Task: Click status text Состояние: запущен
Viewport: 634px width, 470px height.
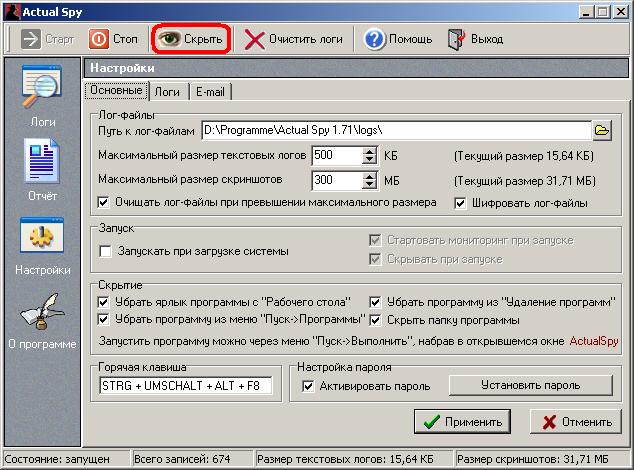Action: 57,459
